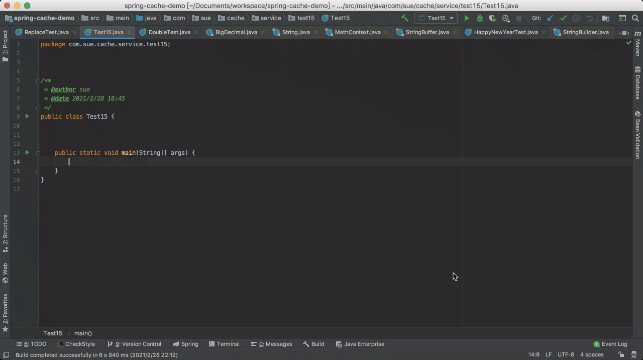Close the ReplaceTest.java tab
The width and height of the screenshot is (643, 360).
tap(74, 32)
